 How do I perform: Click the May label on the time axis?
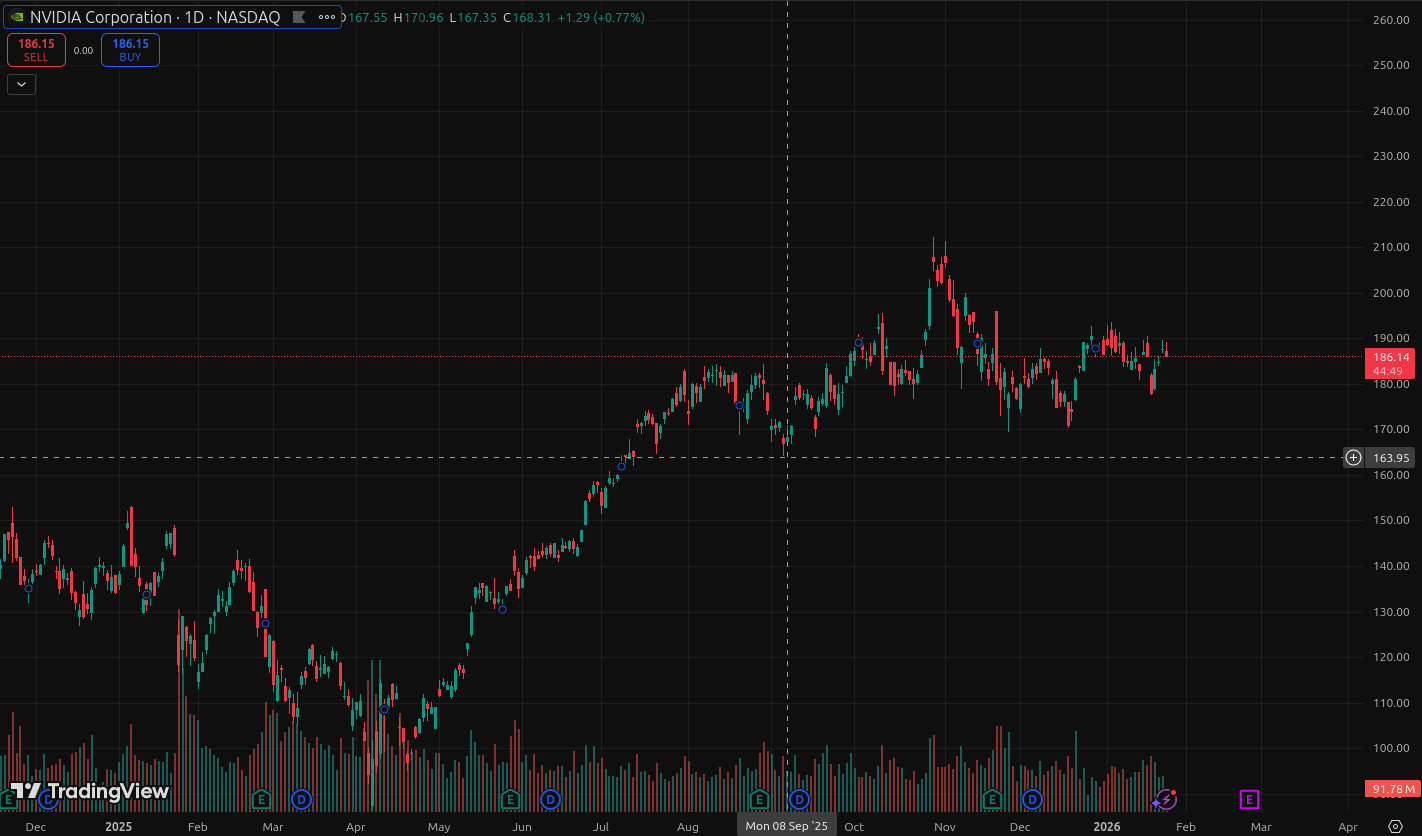pos(439,827)
